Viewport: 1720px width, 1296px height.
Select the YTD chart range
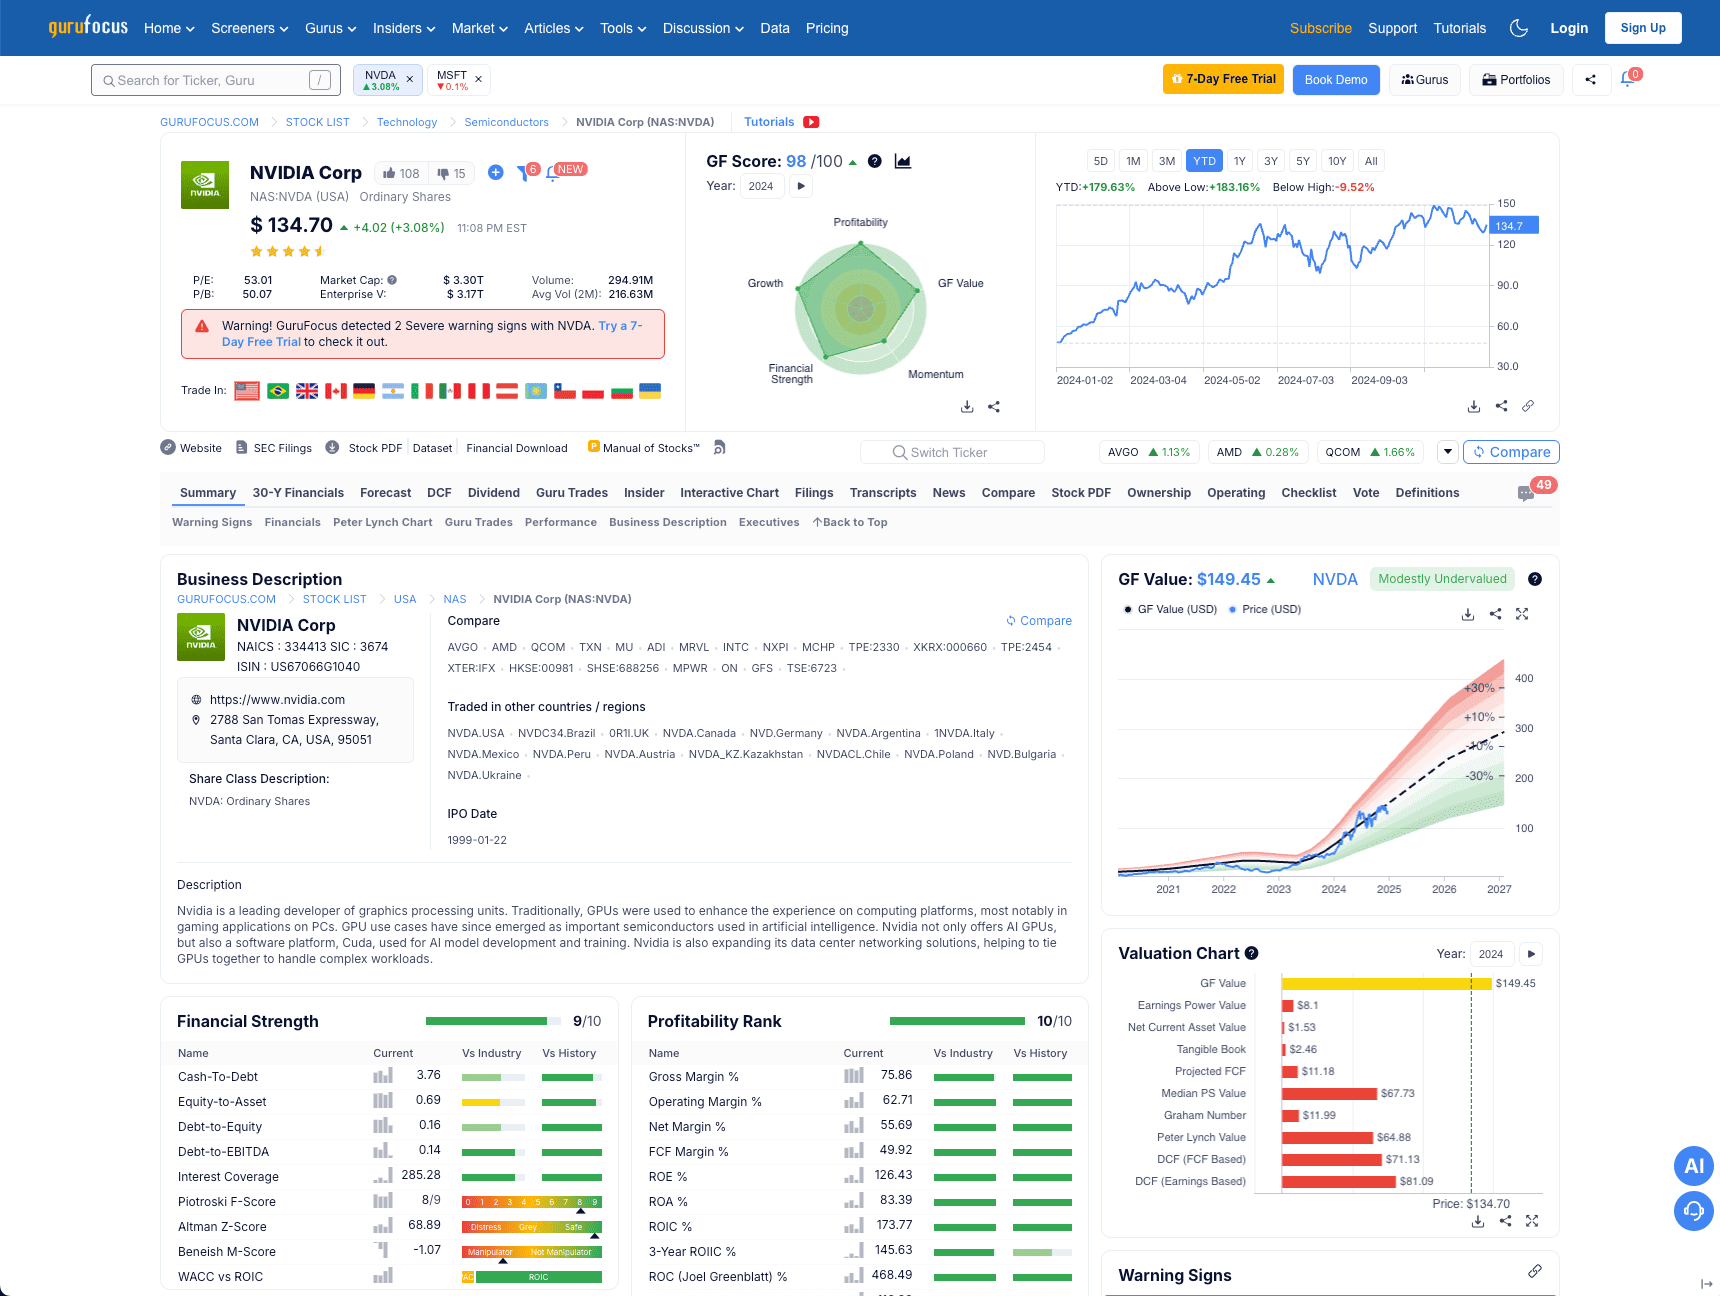point(1204,161)
